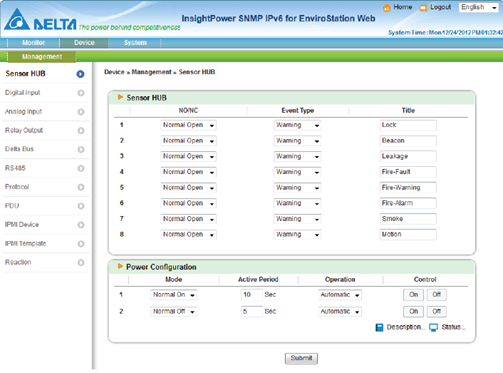Click On button for power row 2

point(413,311)
